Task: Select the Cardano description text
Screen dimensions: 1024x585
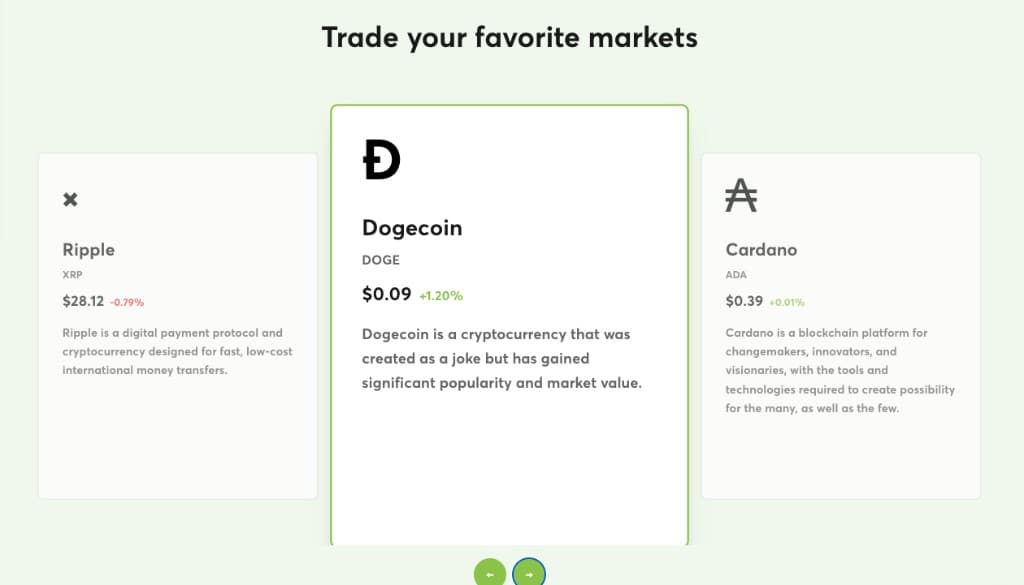Action: 840,370
